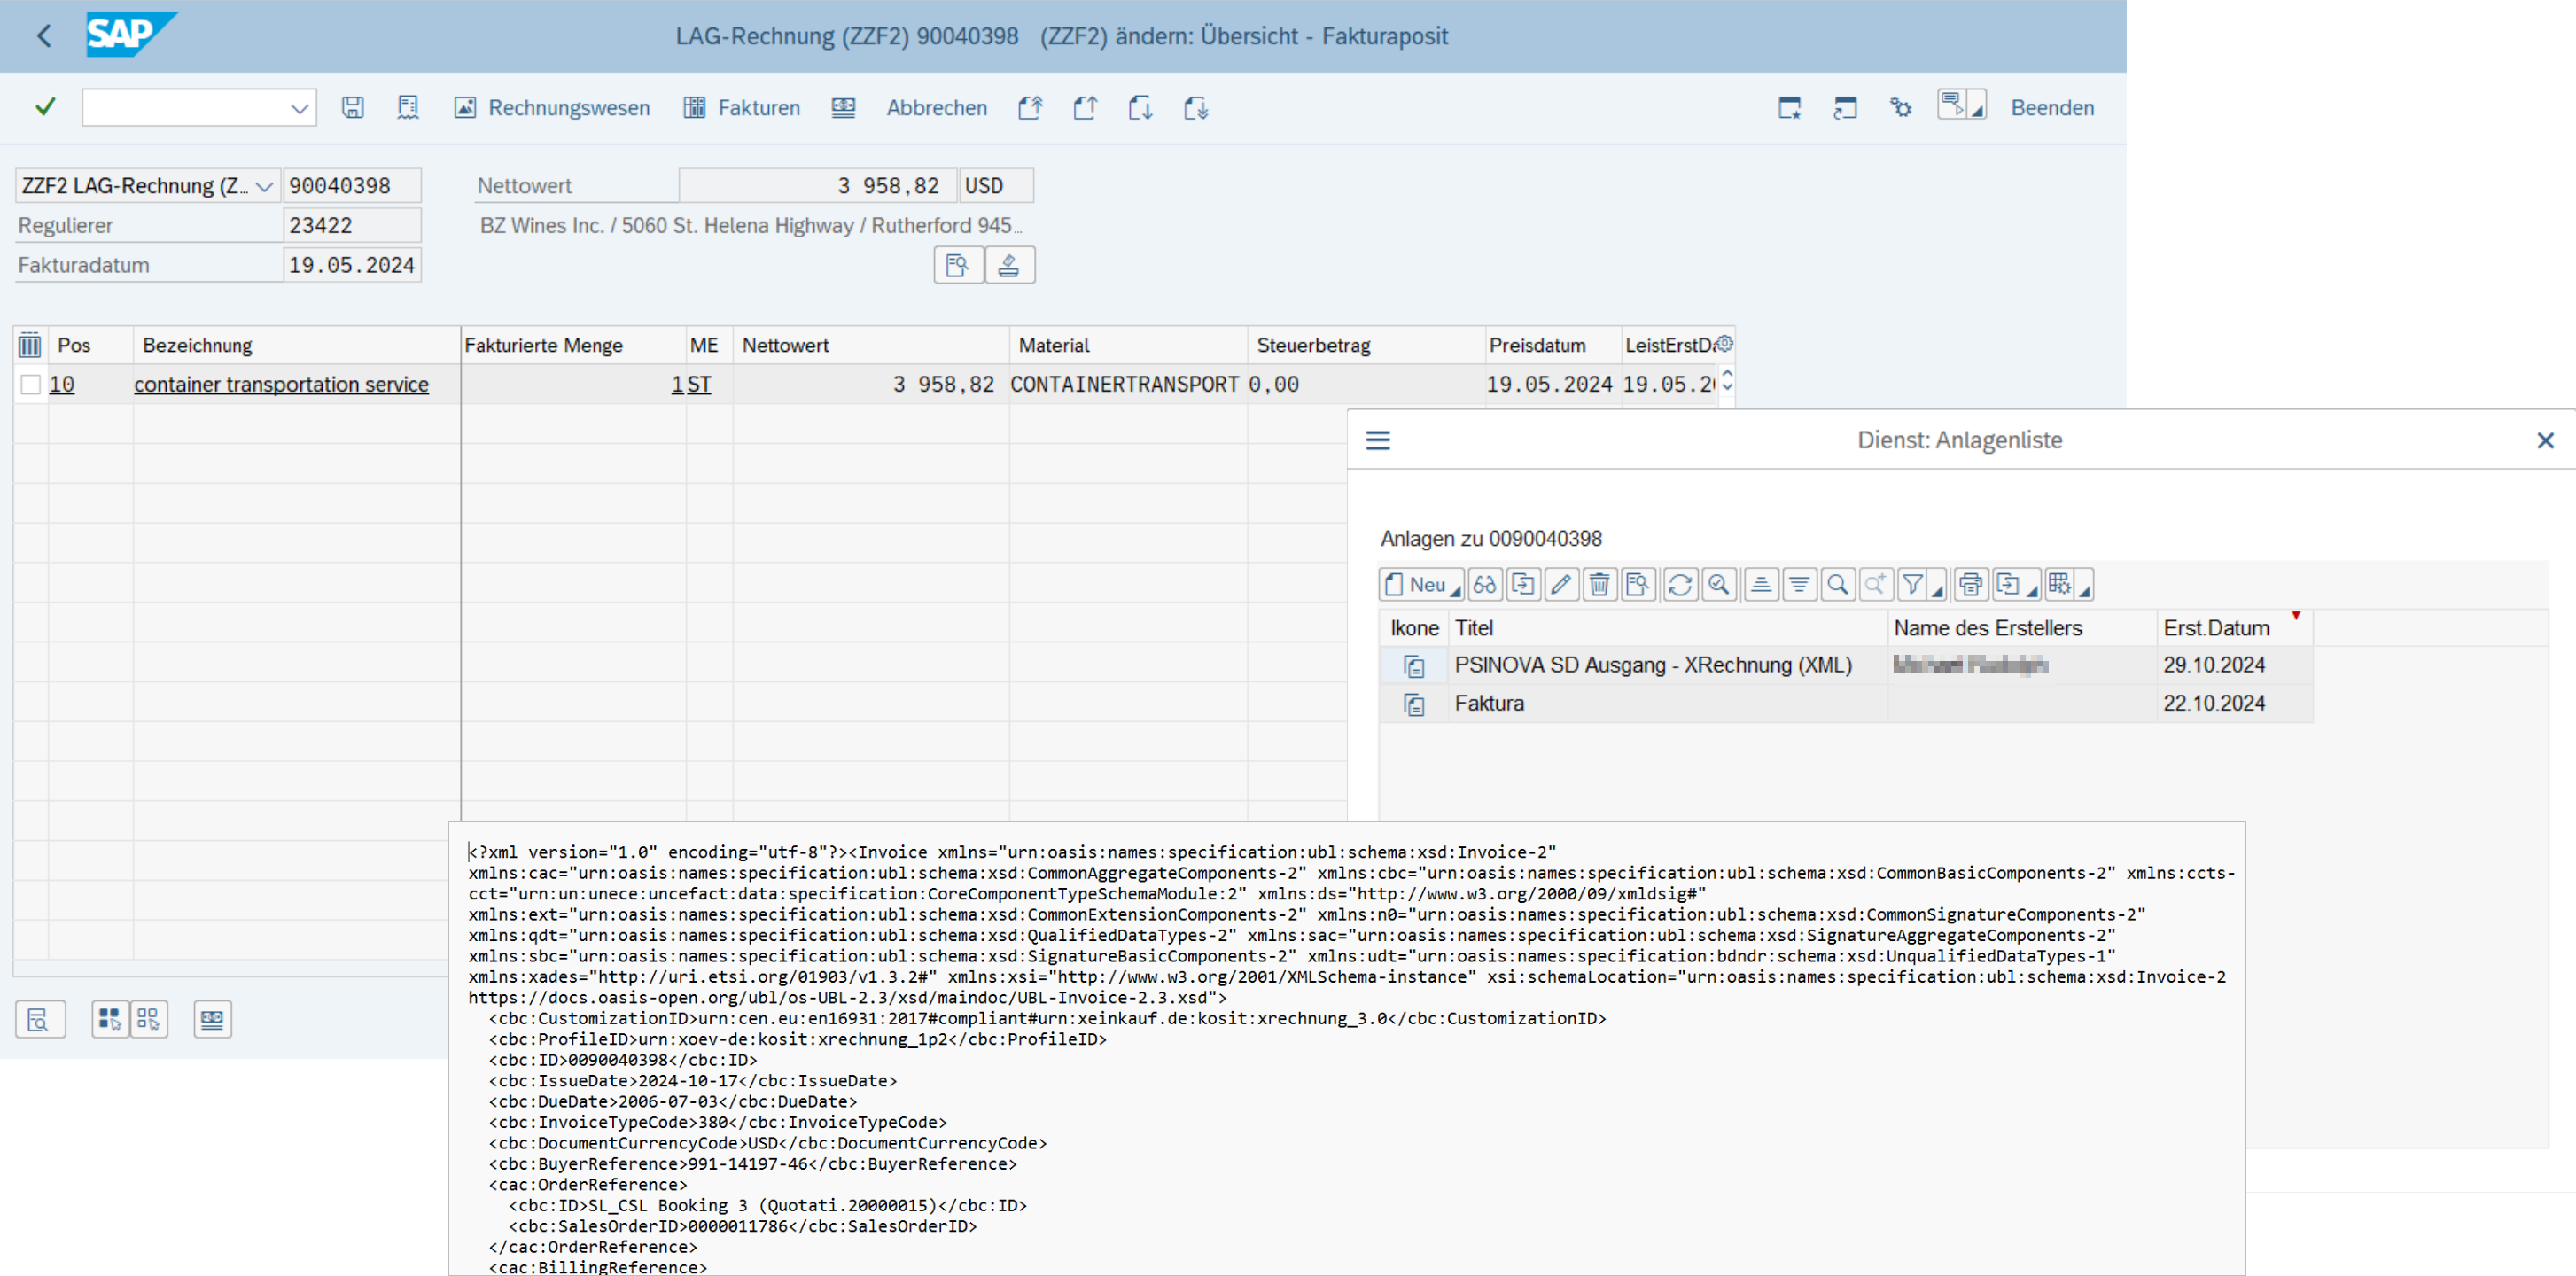Open item link 10 in Pos column

tap(62, 384)
